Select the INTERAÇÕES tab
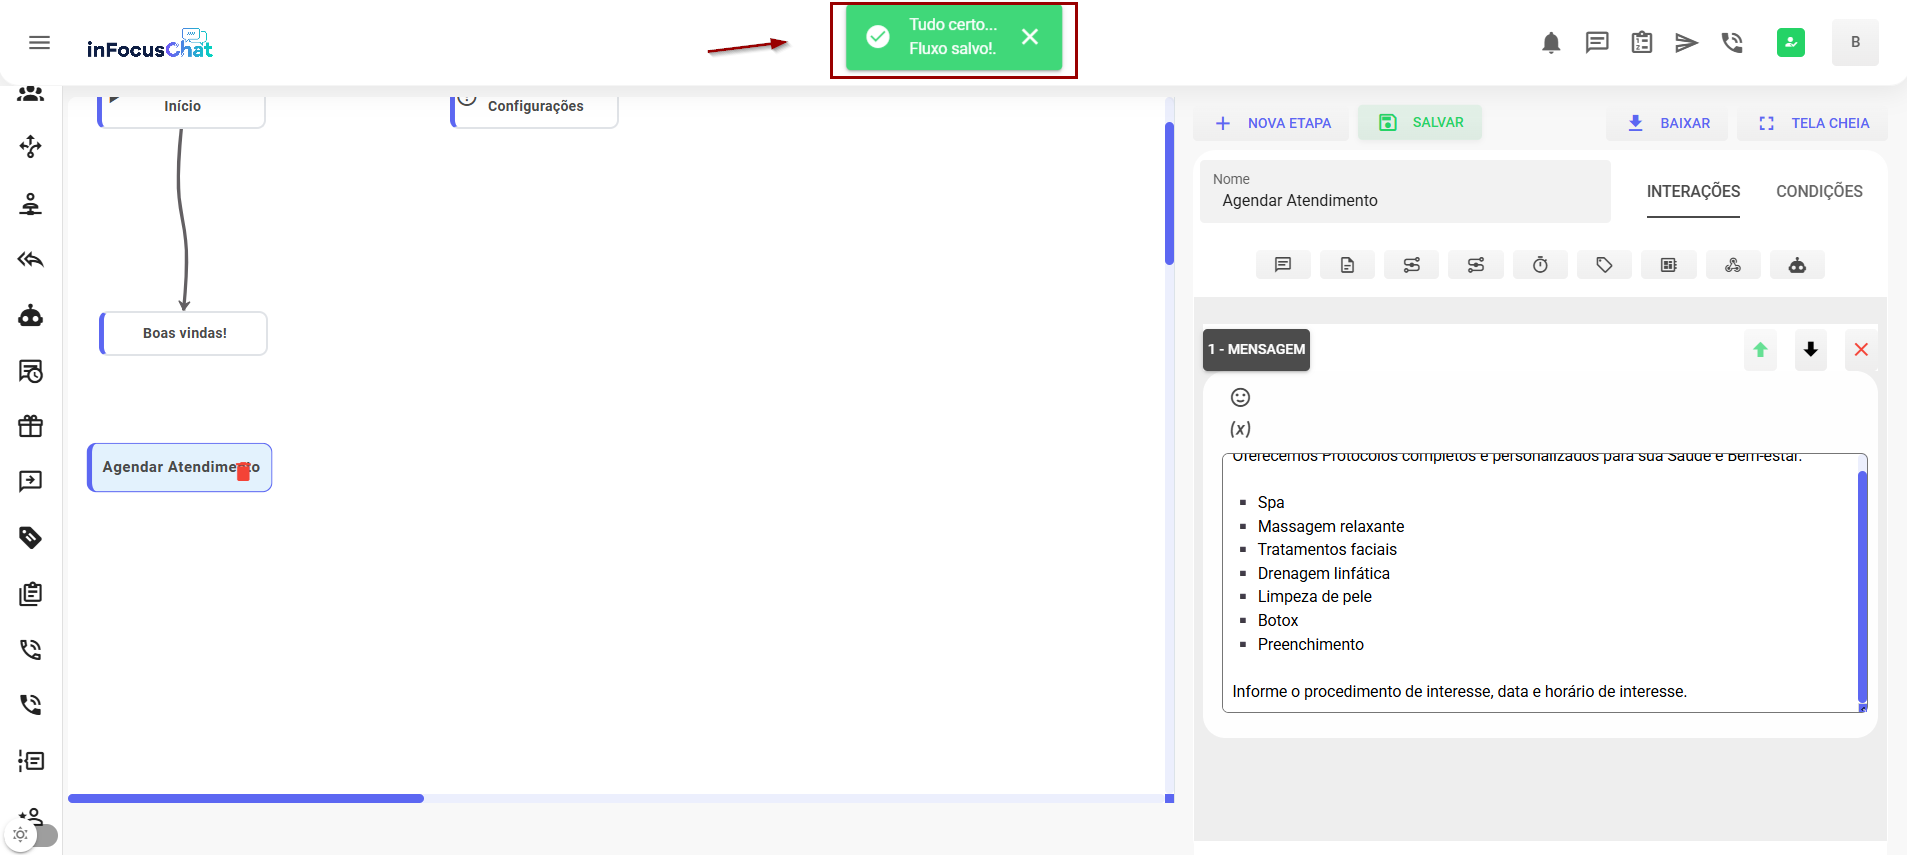Screen dimensions: 1907x855 (1693, 191)
